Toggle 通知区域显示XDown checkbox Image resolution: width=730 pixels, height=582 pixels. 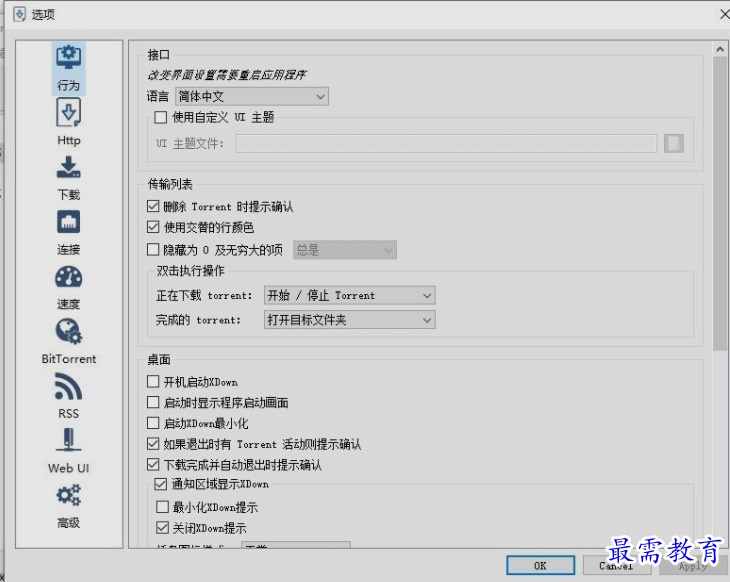pyautogui.click(x=161, y=484)
